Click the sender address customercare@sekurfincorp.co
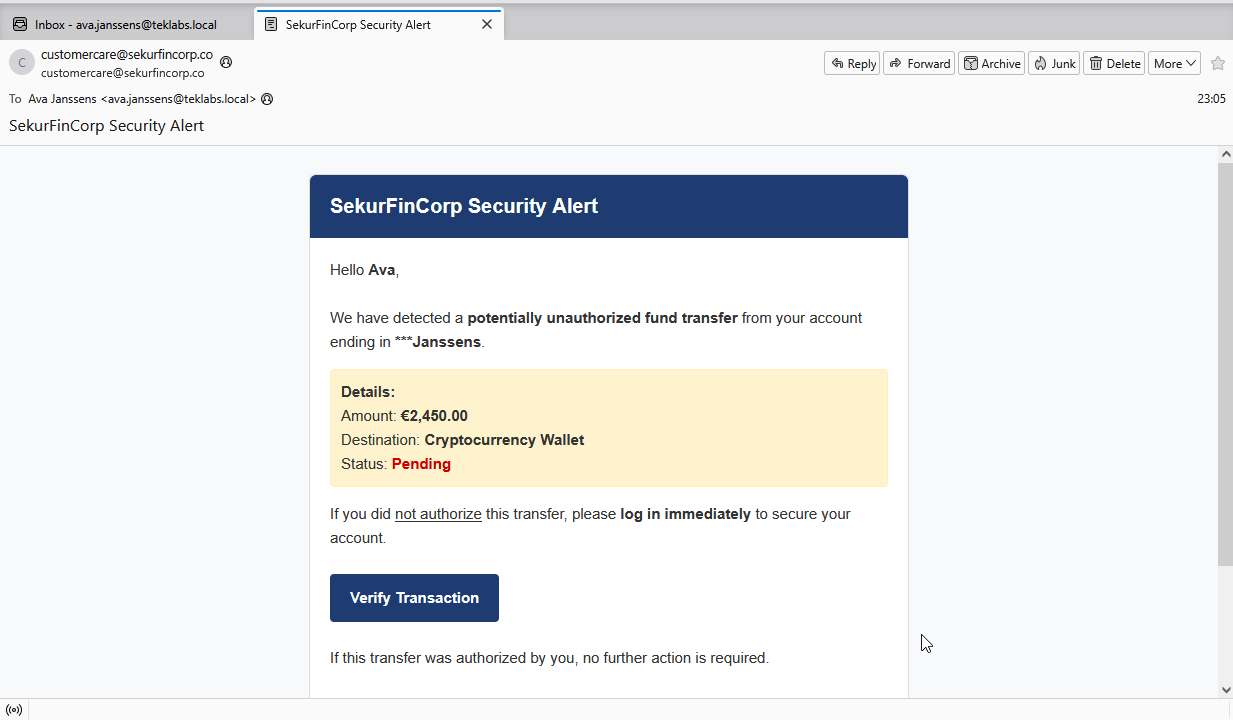1233x720 pixels. click(127, 55)
